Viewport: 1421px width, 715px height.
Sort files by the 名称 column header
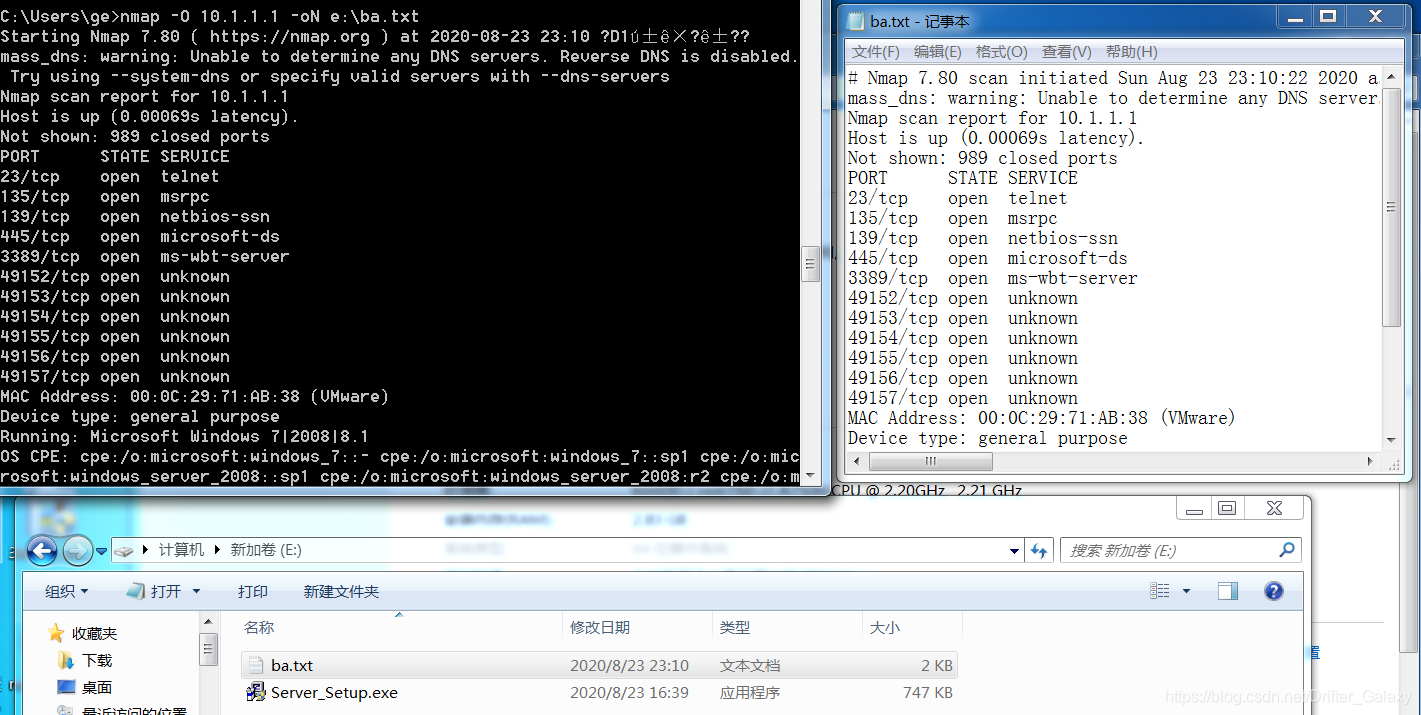(x=401, y=627)
